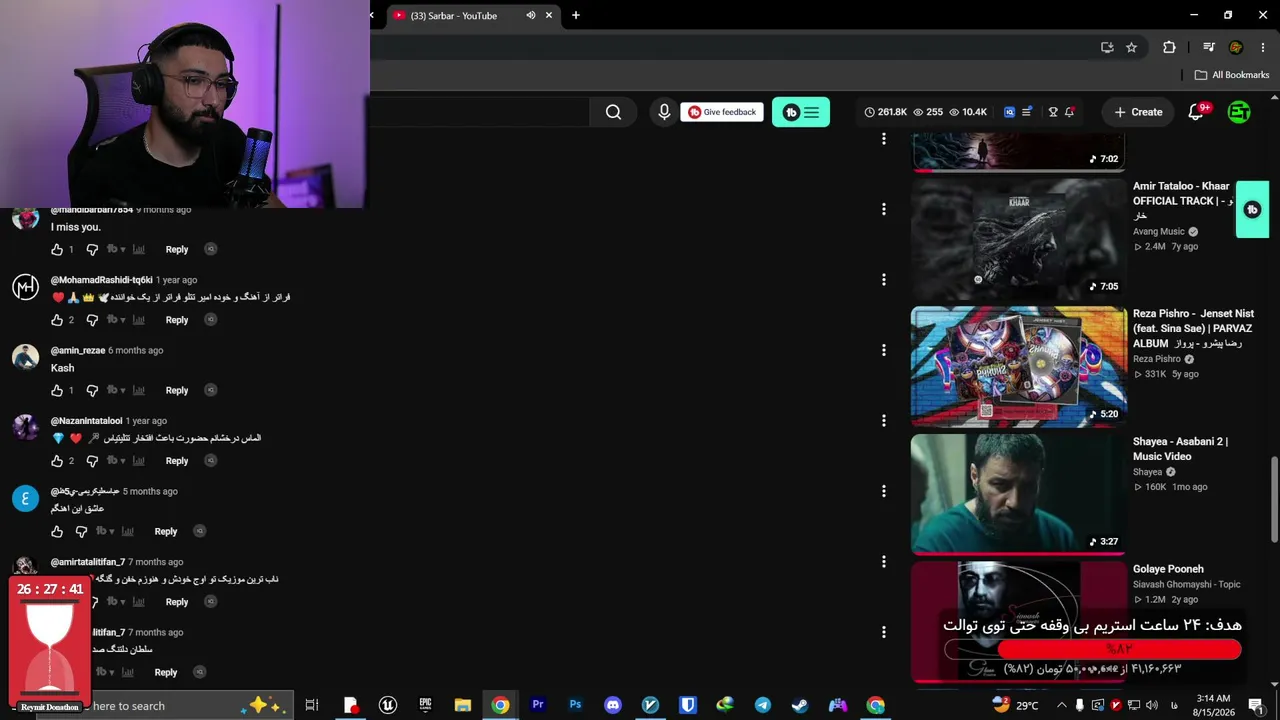Viewport: 1280px width, 720px height.
Task: Open the Windows notification center icon
Action: [1256, 705]
